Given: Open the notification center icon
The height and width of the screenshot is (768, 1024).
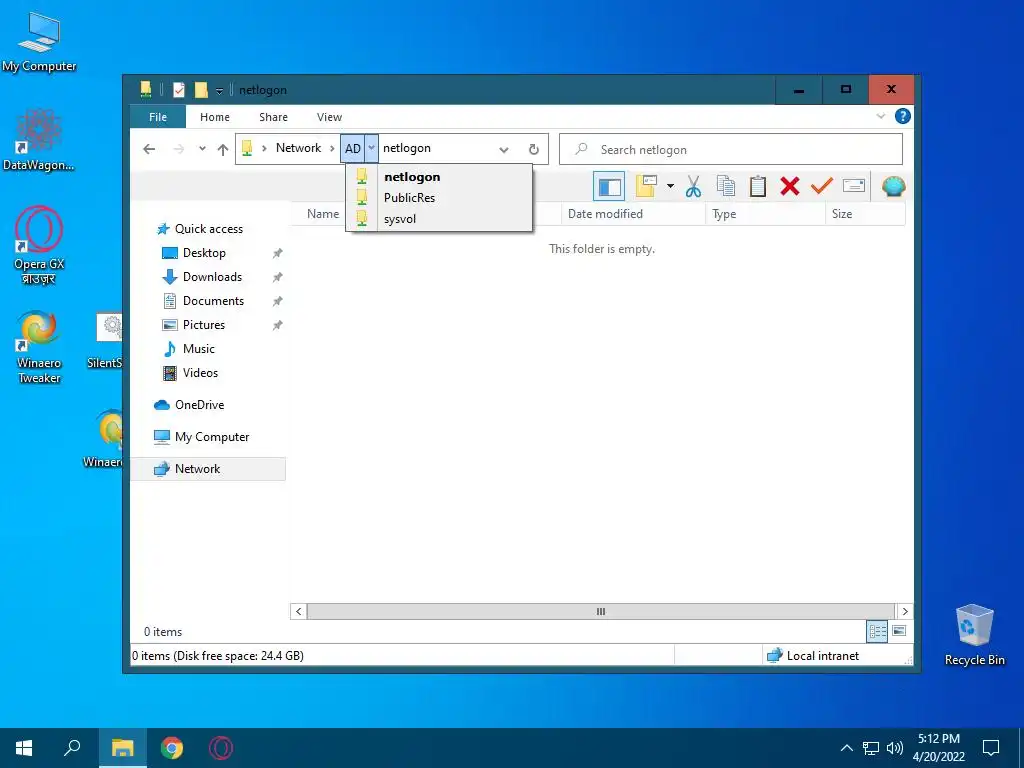Looking at the screenshot, I should [x=991, y=748].
